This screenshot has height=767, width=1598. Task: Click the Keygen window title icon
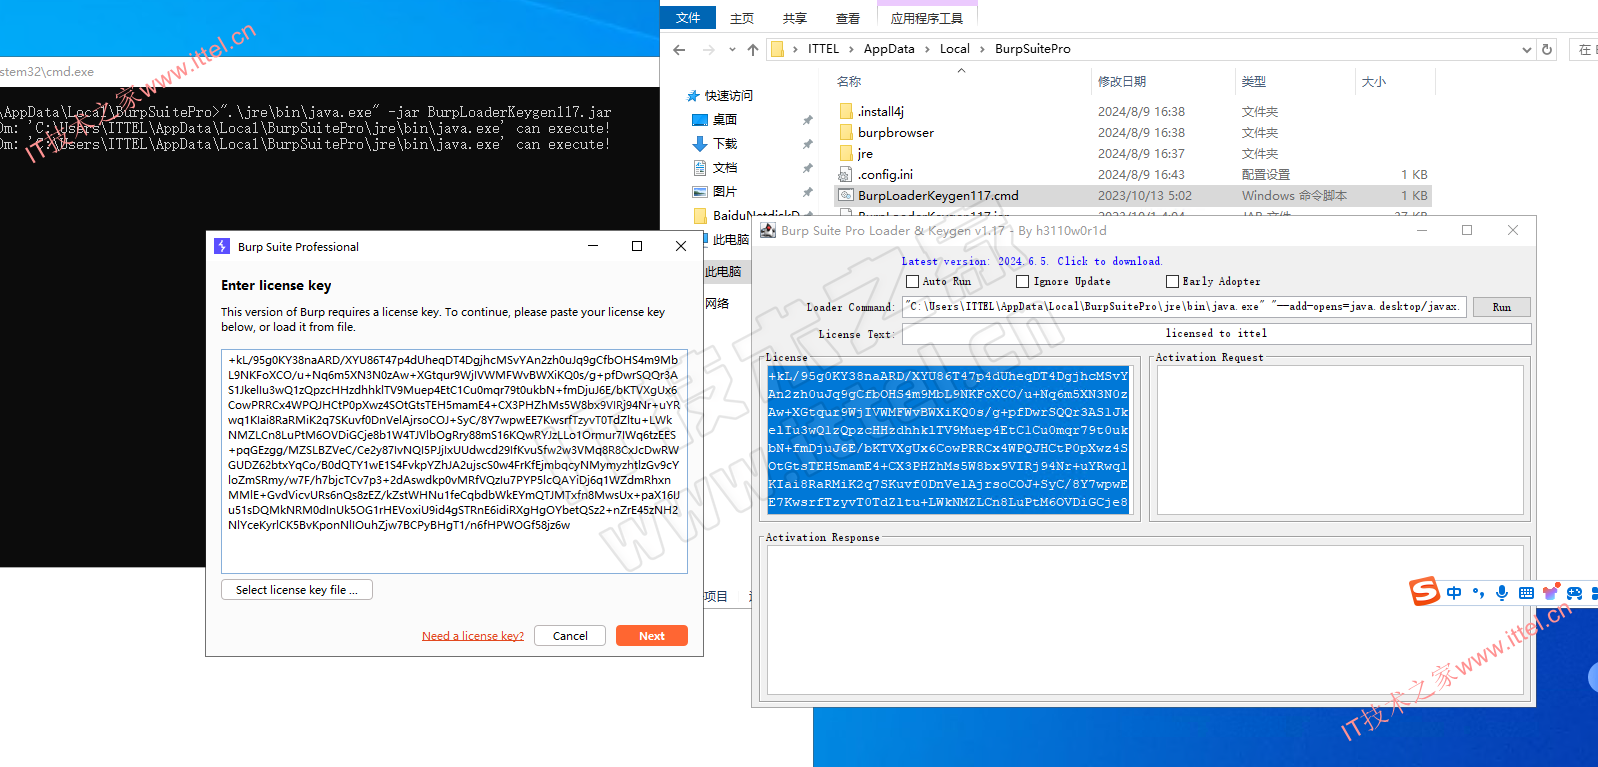click(x=768, y=230)
